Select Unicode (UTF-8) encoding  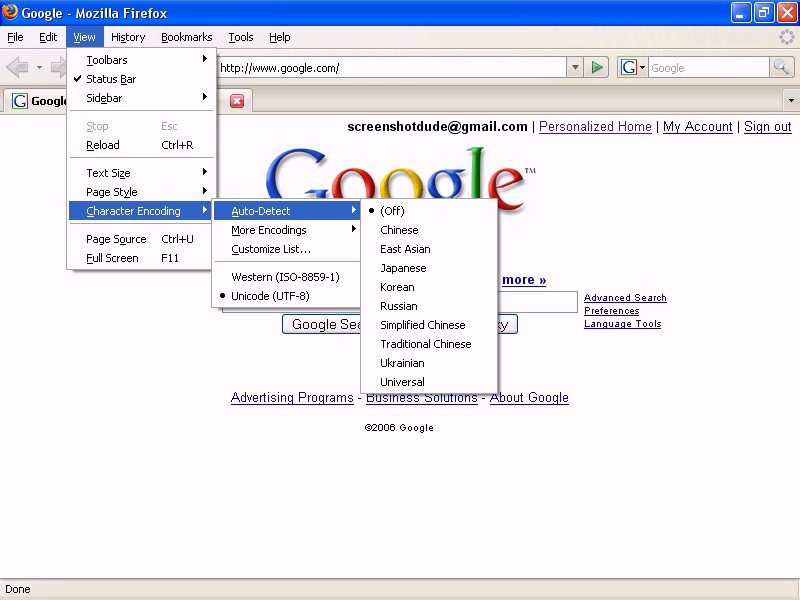click(270, 296)
